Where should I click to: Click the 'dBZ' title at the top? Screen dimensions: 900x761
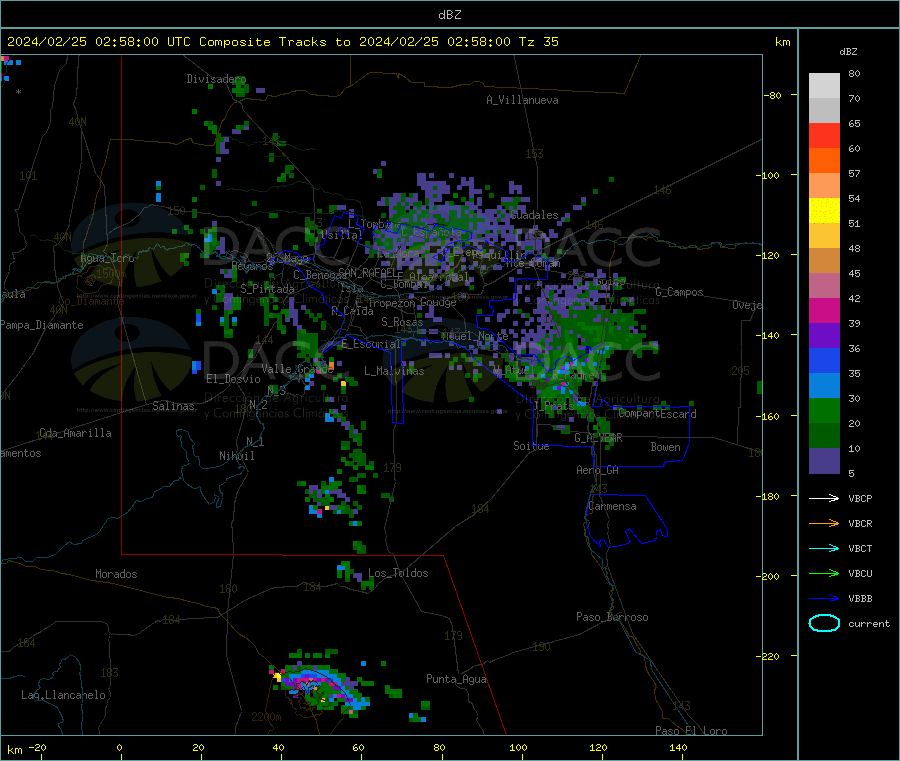click(449, 15)
